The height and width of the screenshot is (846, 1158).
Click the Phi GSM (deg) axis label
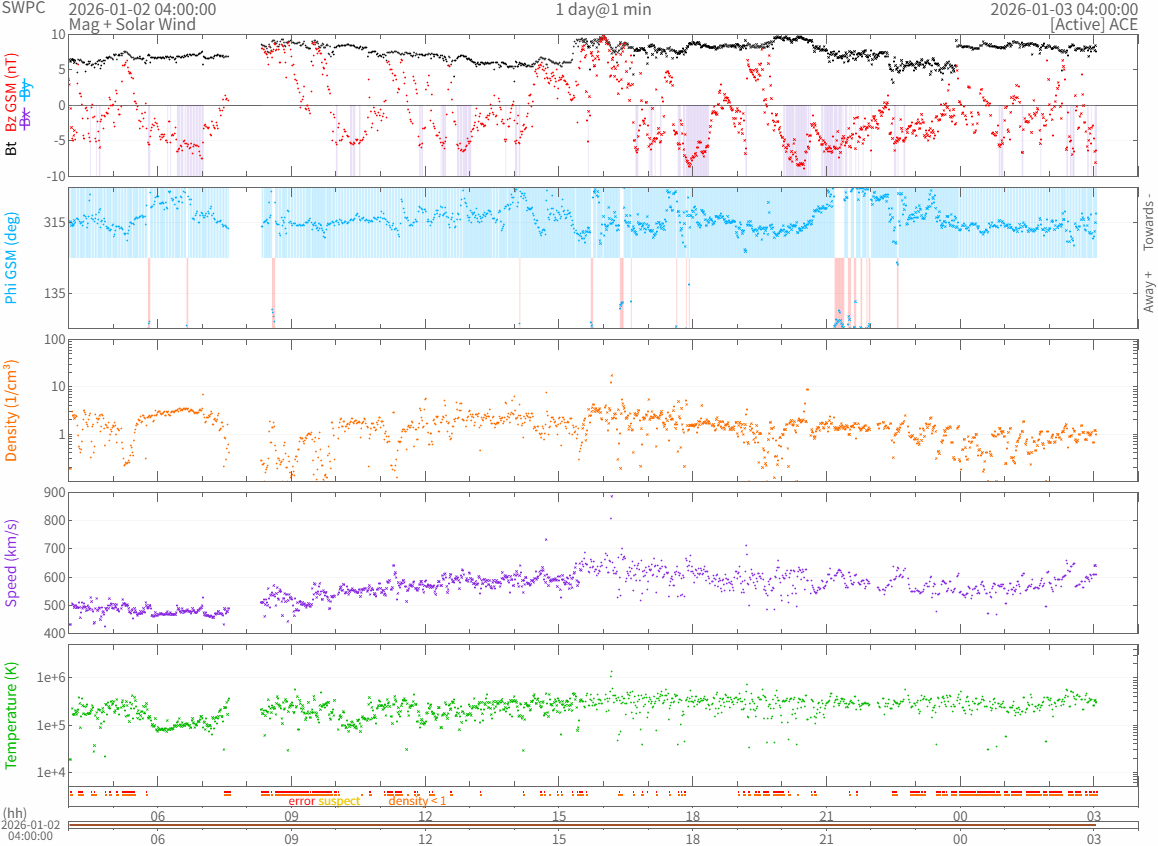[x=12, y=258]
